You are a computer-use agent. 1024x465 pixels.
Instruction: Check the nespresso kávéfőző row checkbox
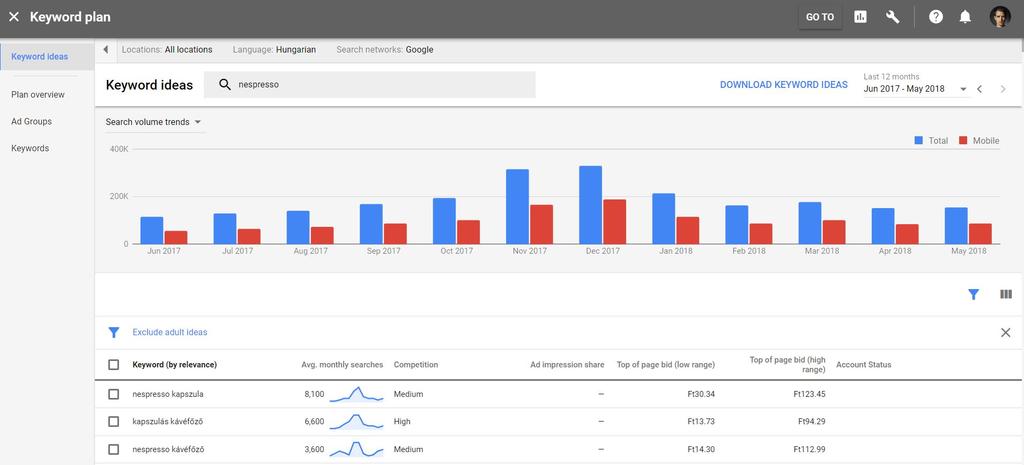pyautogui.click(x=114, y=449)
